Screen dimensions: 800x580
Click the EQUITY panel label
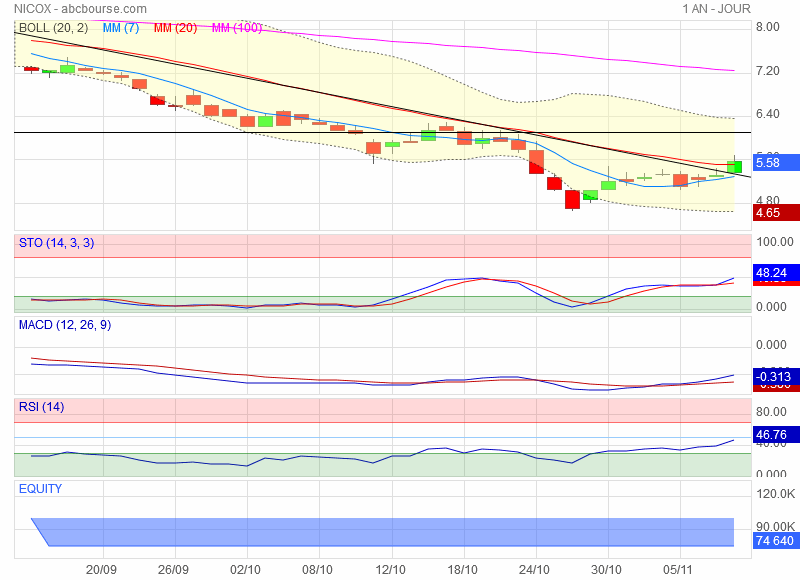[x=40, y=489]
